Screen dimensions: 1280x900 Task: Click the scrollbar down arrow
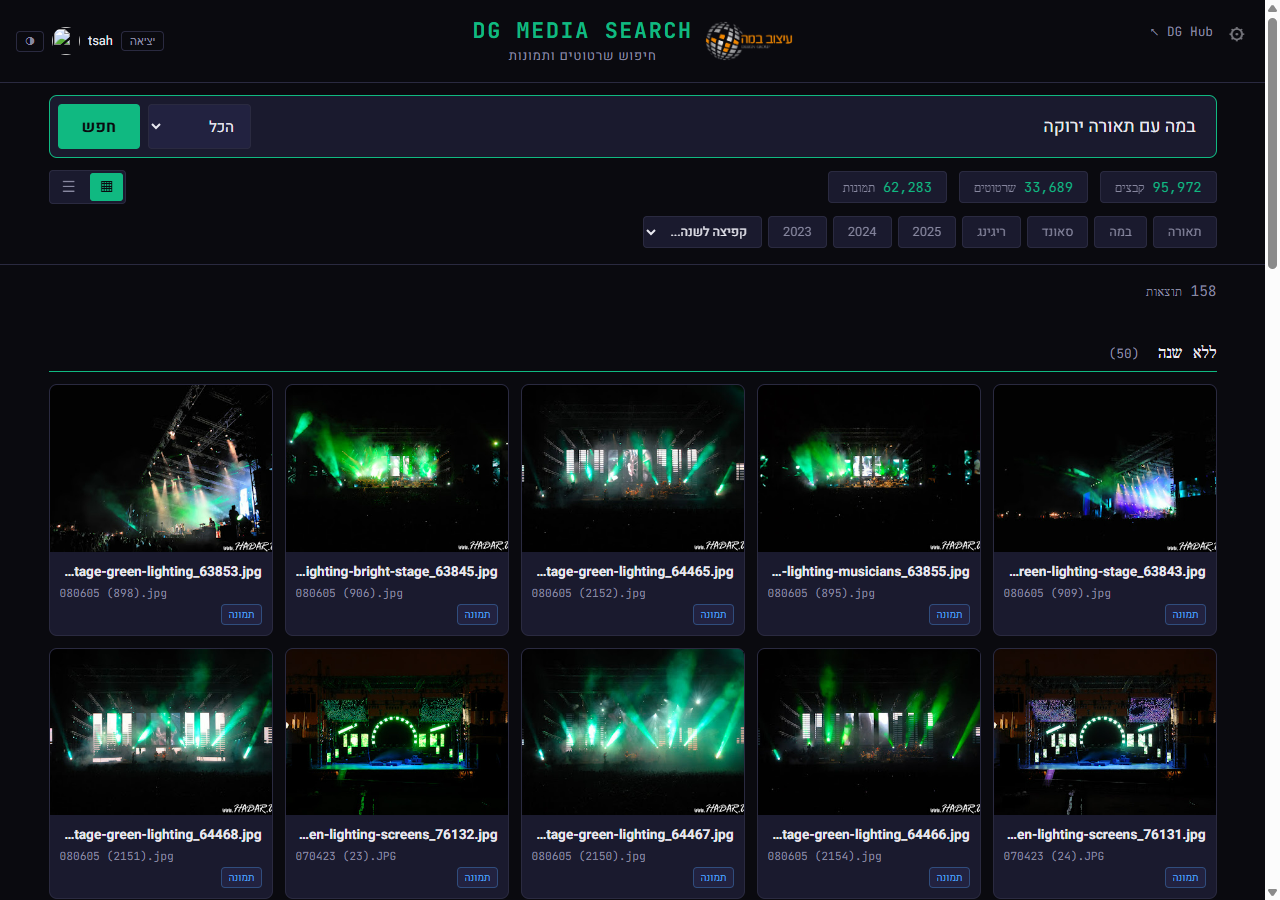[1272, 892]
